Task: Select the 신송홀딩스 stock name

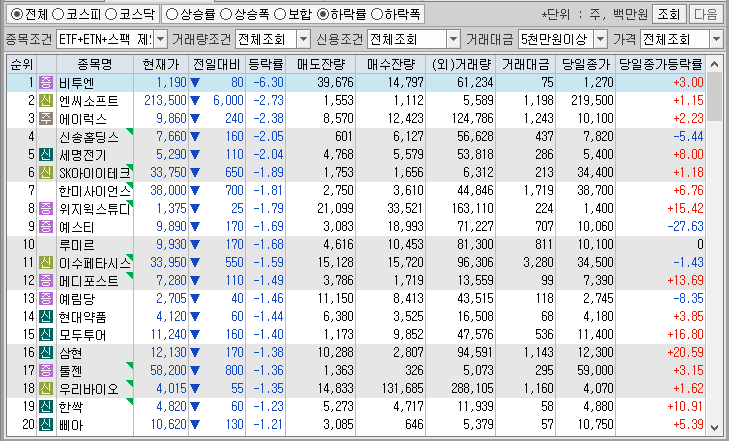Action: (x=89, y=137)
